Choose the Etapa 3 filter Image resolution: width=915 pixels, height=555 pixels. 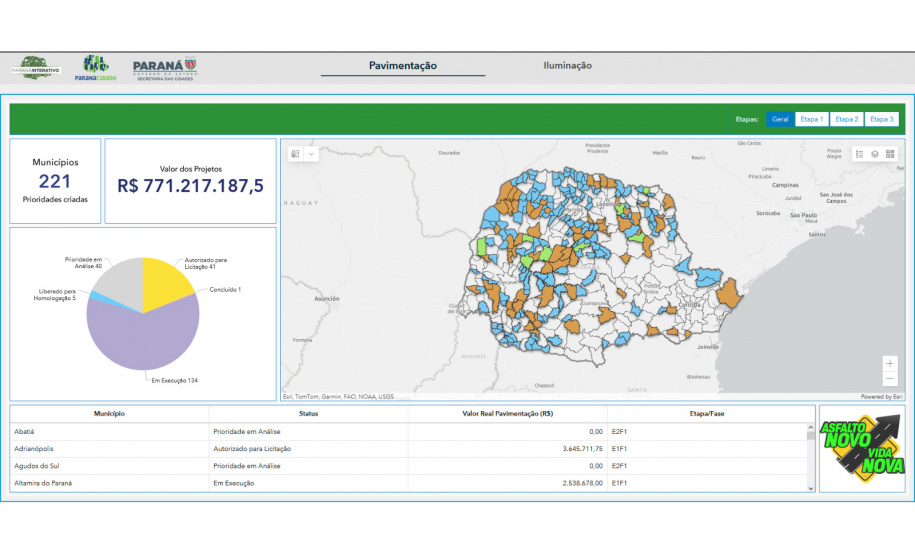tap(881, 119)
